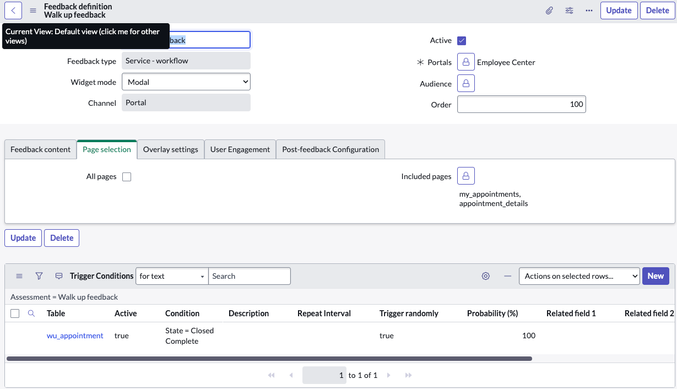Image resolution: width=677 pixels, height=389 pixels.
Task: Sort by Active column header
Action: click(x=125, y=313)
